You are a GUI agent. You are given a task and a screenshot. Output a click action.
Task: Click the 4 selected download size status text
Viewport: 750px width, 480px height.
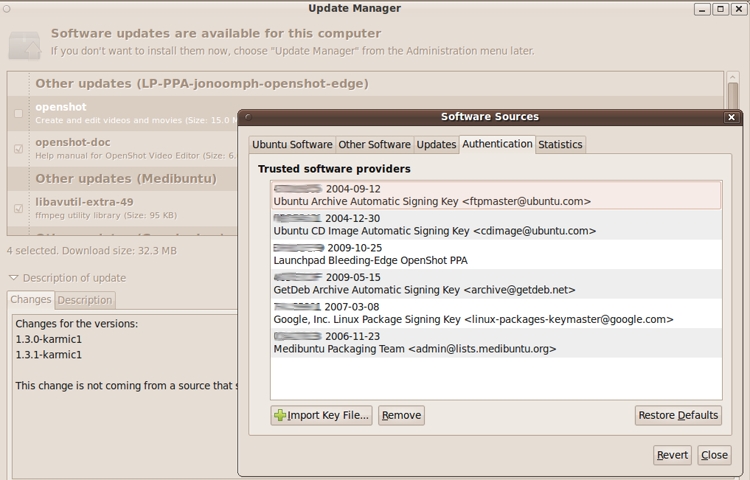point(91,251)
